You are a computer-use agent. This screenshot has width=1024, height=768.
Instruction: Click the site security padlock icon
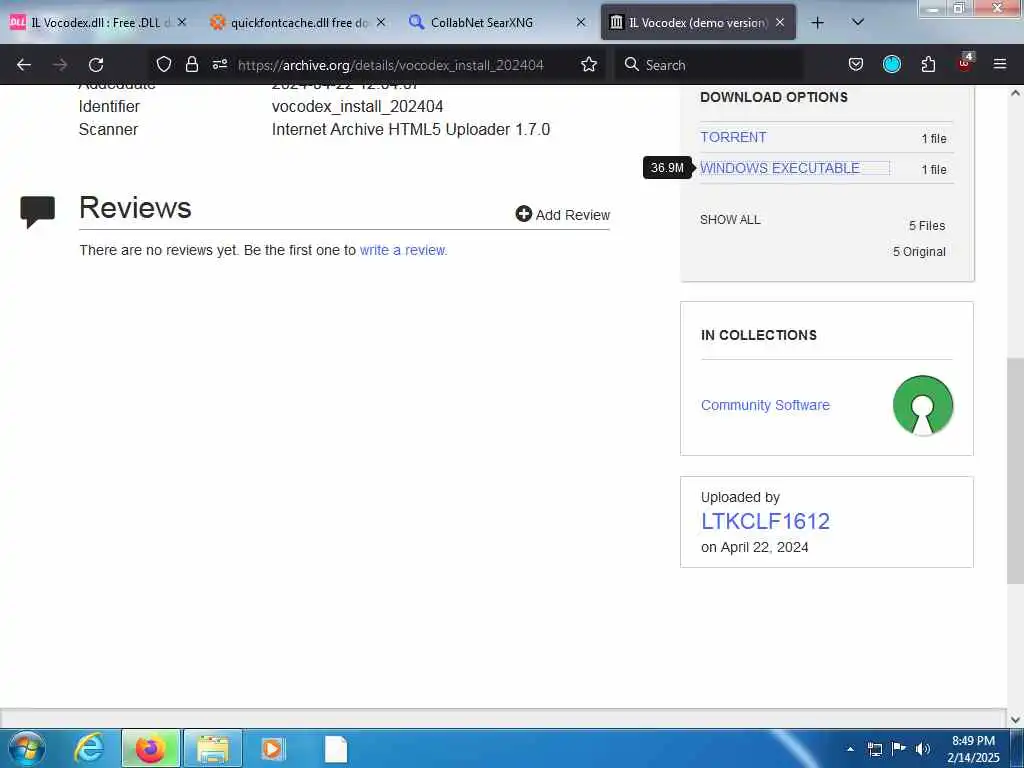191,64
